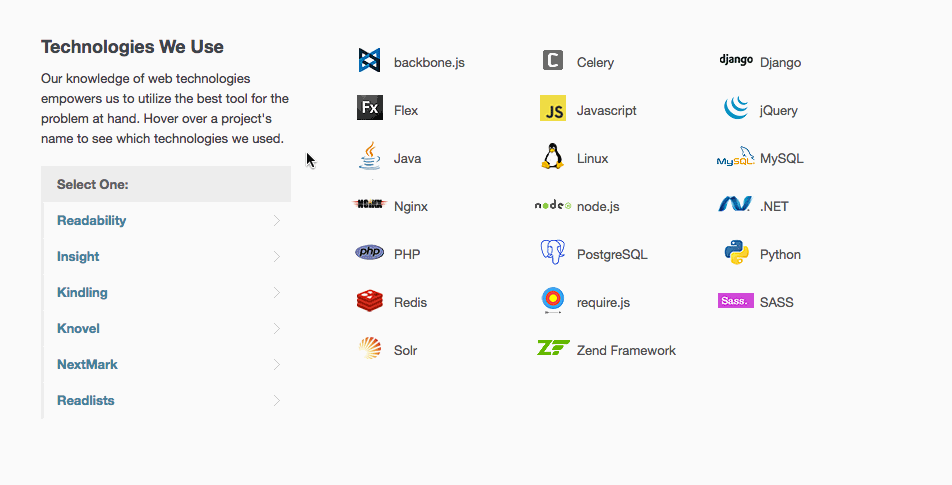952x485 pixels.
Task: Expand the Insight row chevron
Action: [276, 256]
